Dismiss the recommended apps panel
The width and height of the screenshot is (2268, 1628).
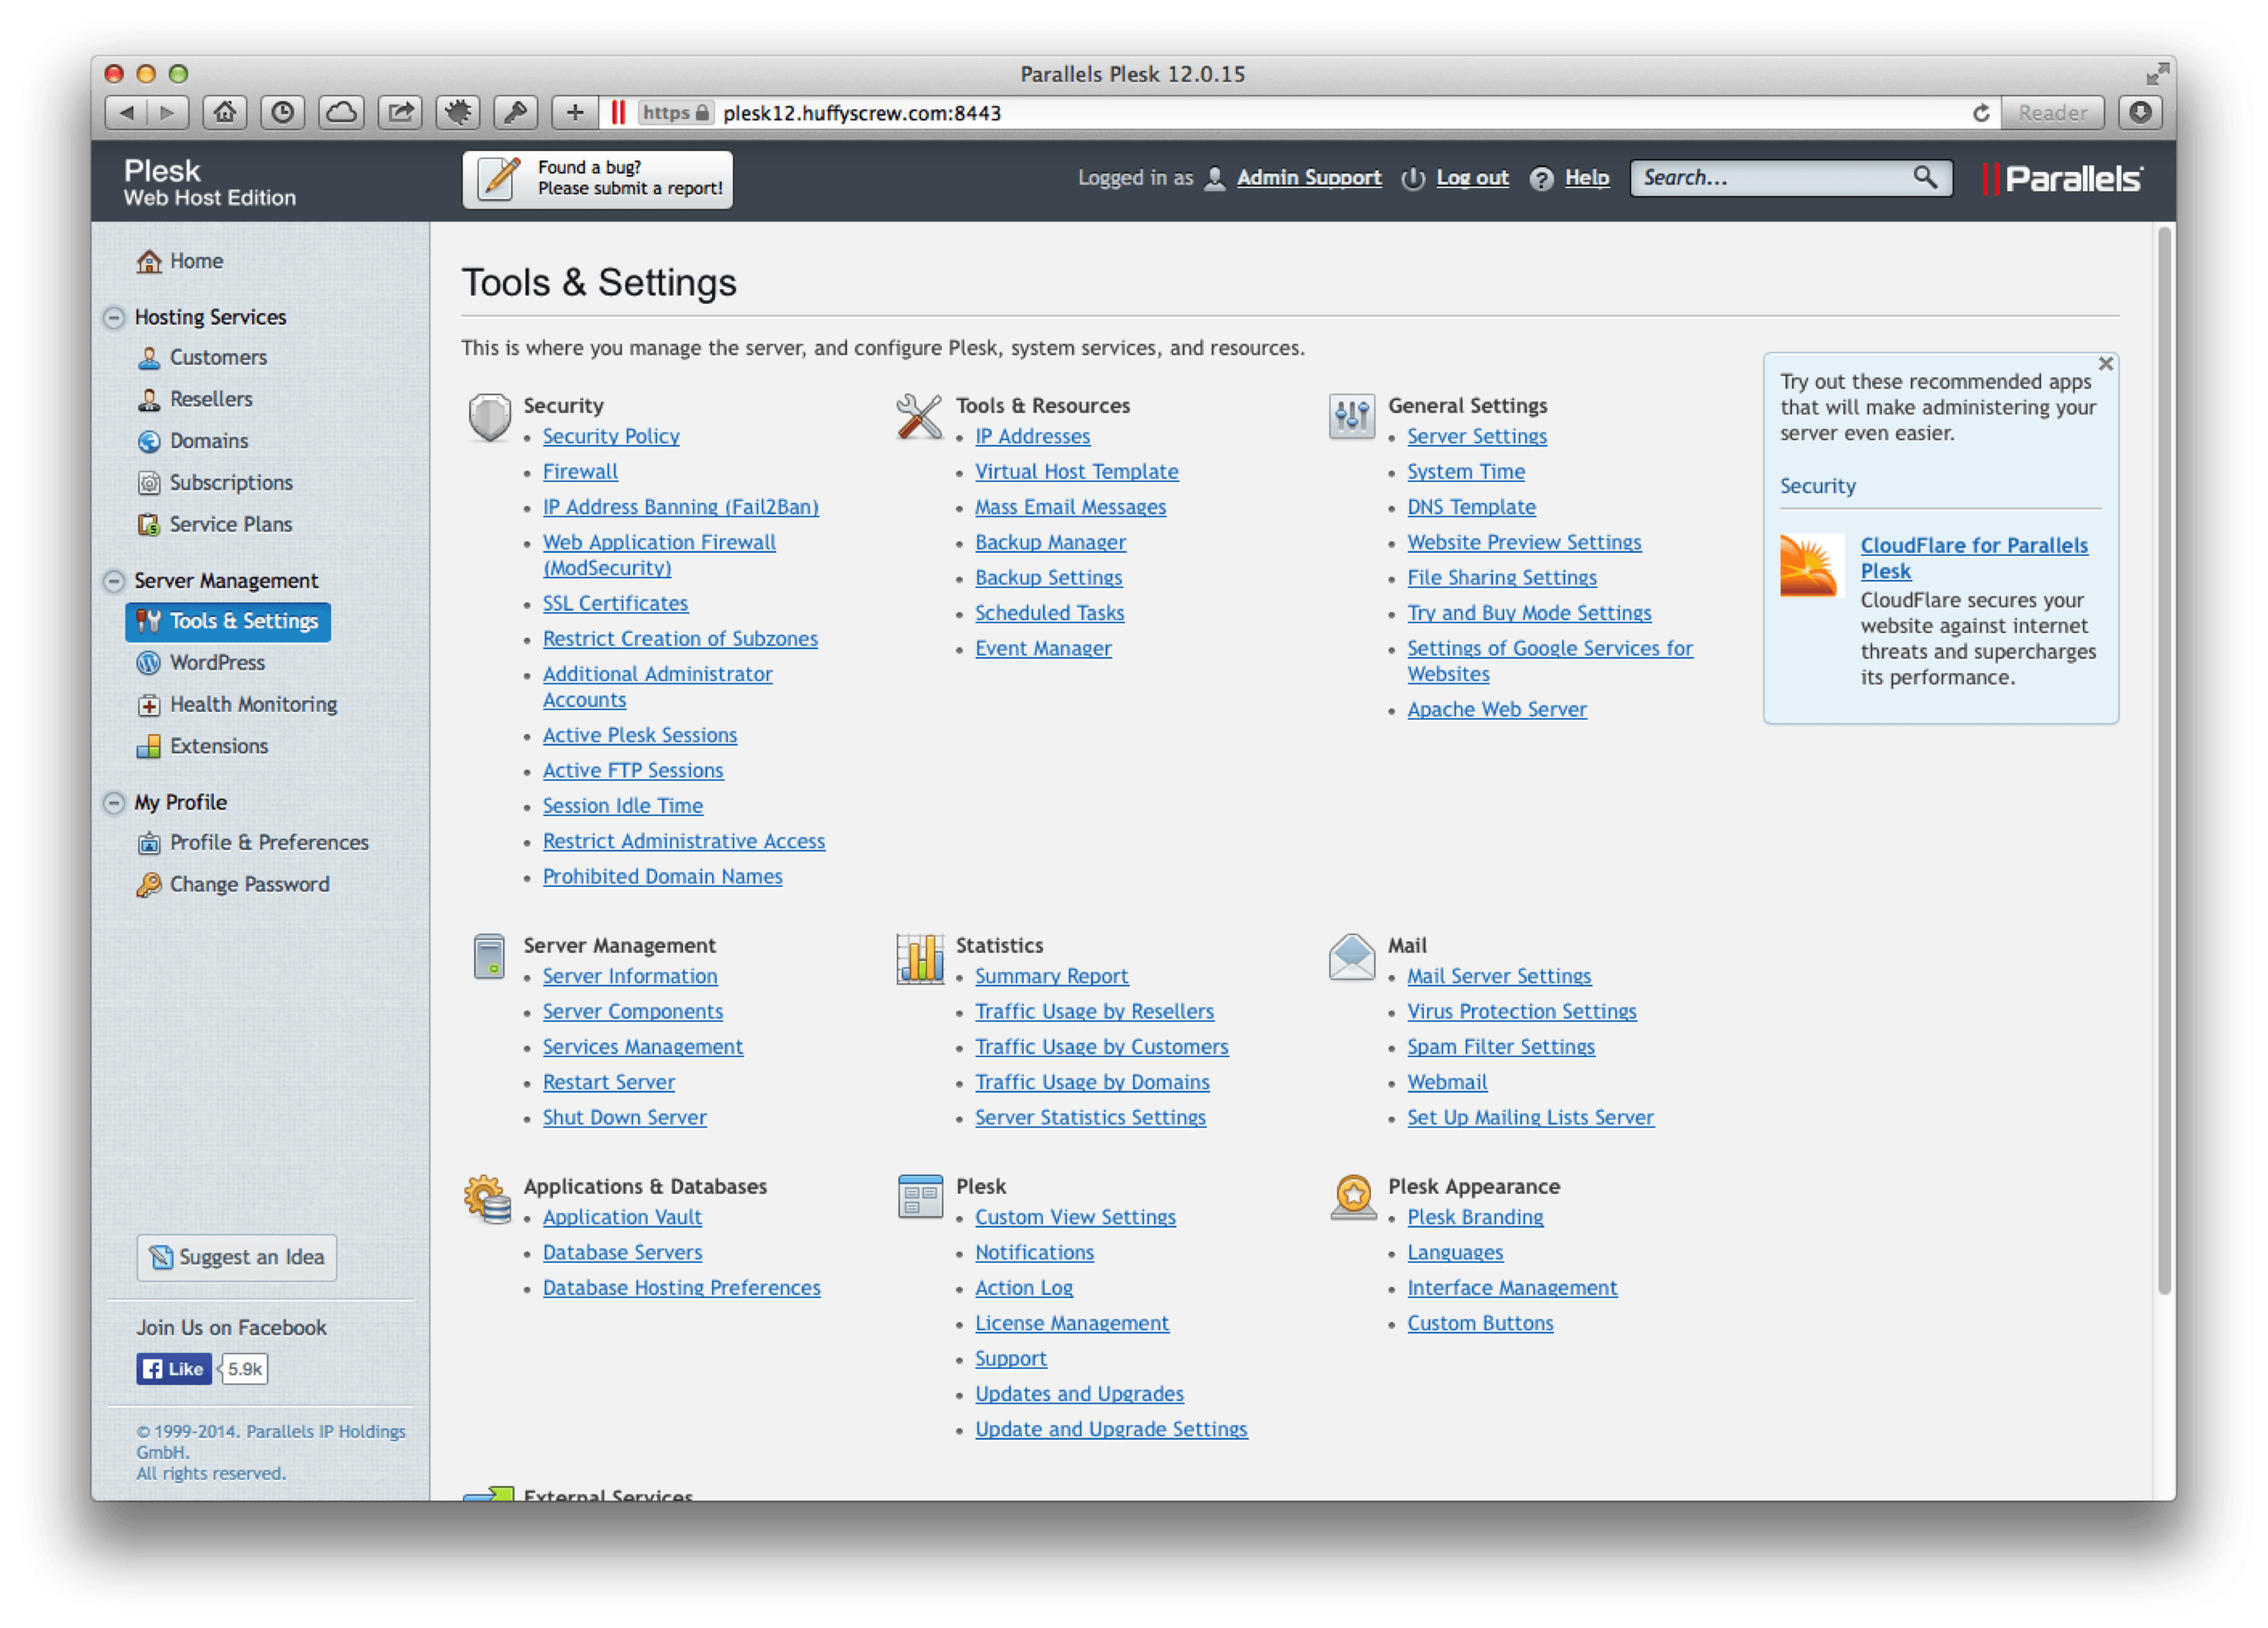click(x=2105, y=364)
